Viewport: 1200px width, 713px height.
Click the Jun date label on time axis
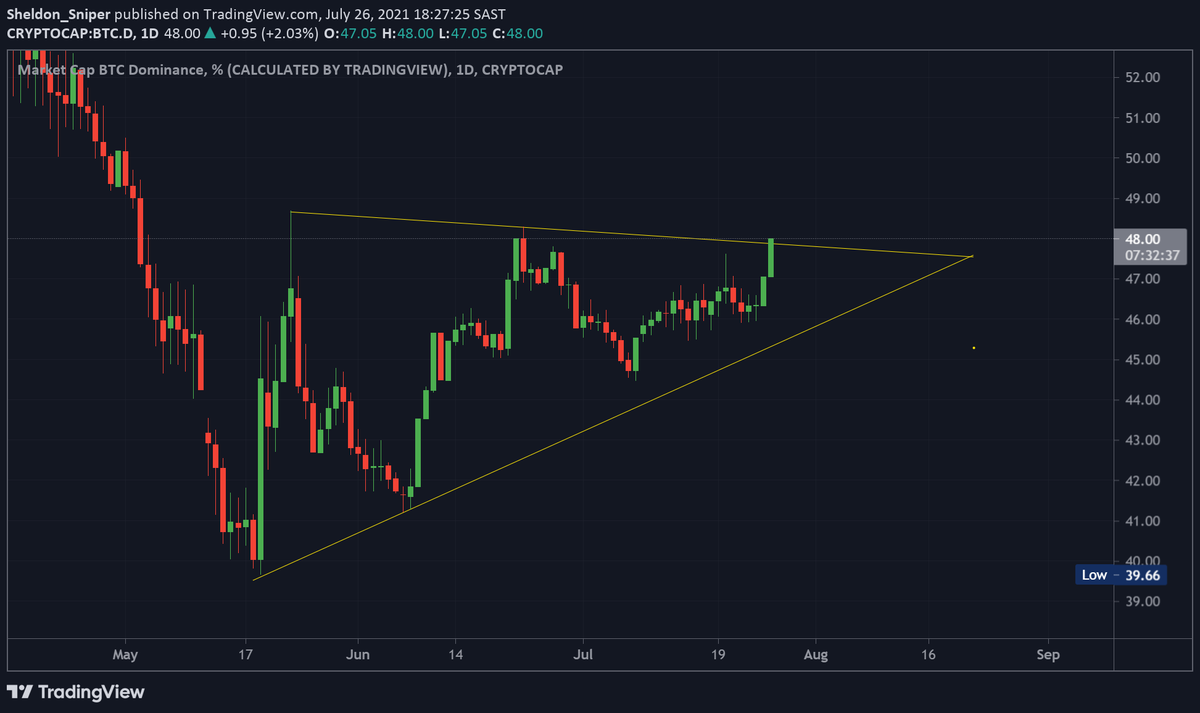click(x=357, y=655)
